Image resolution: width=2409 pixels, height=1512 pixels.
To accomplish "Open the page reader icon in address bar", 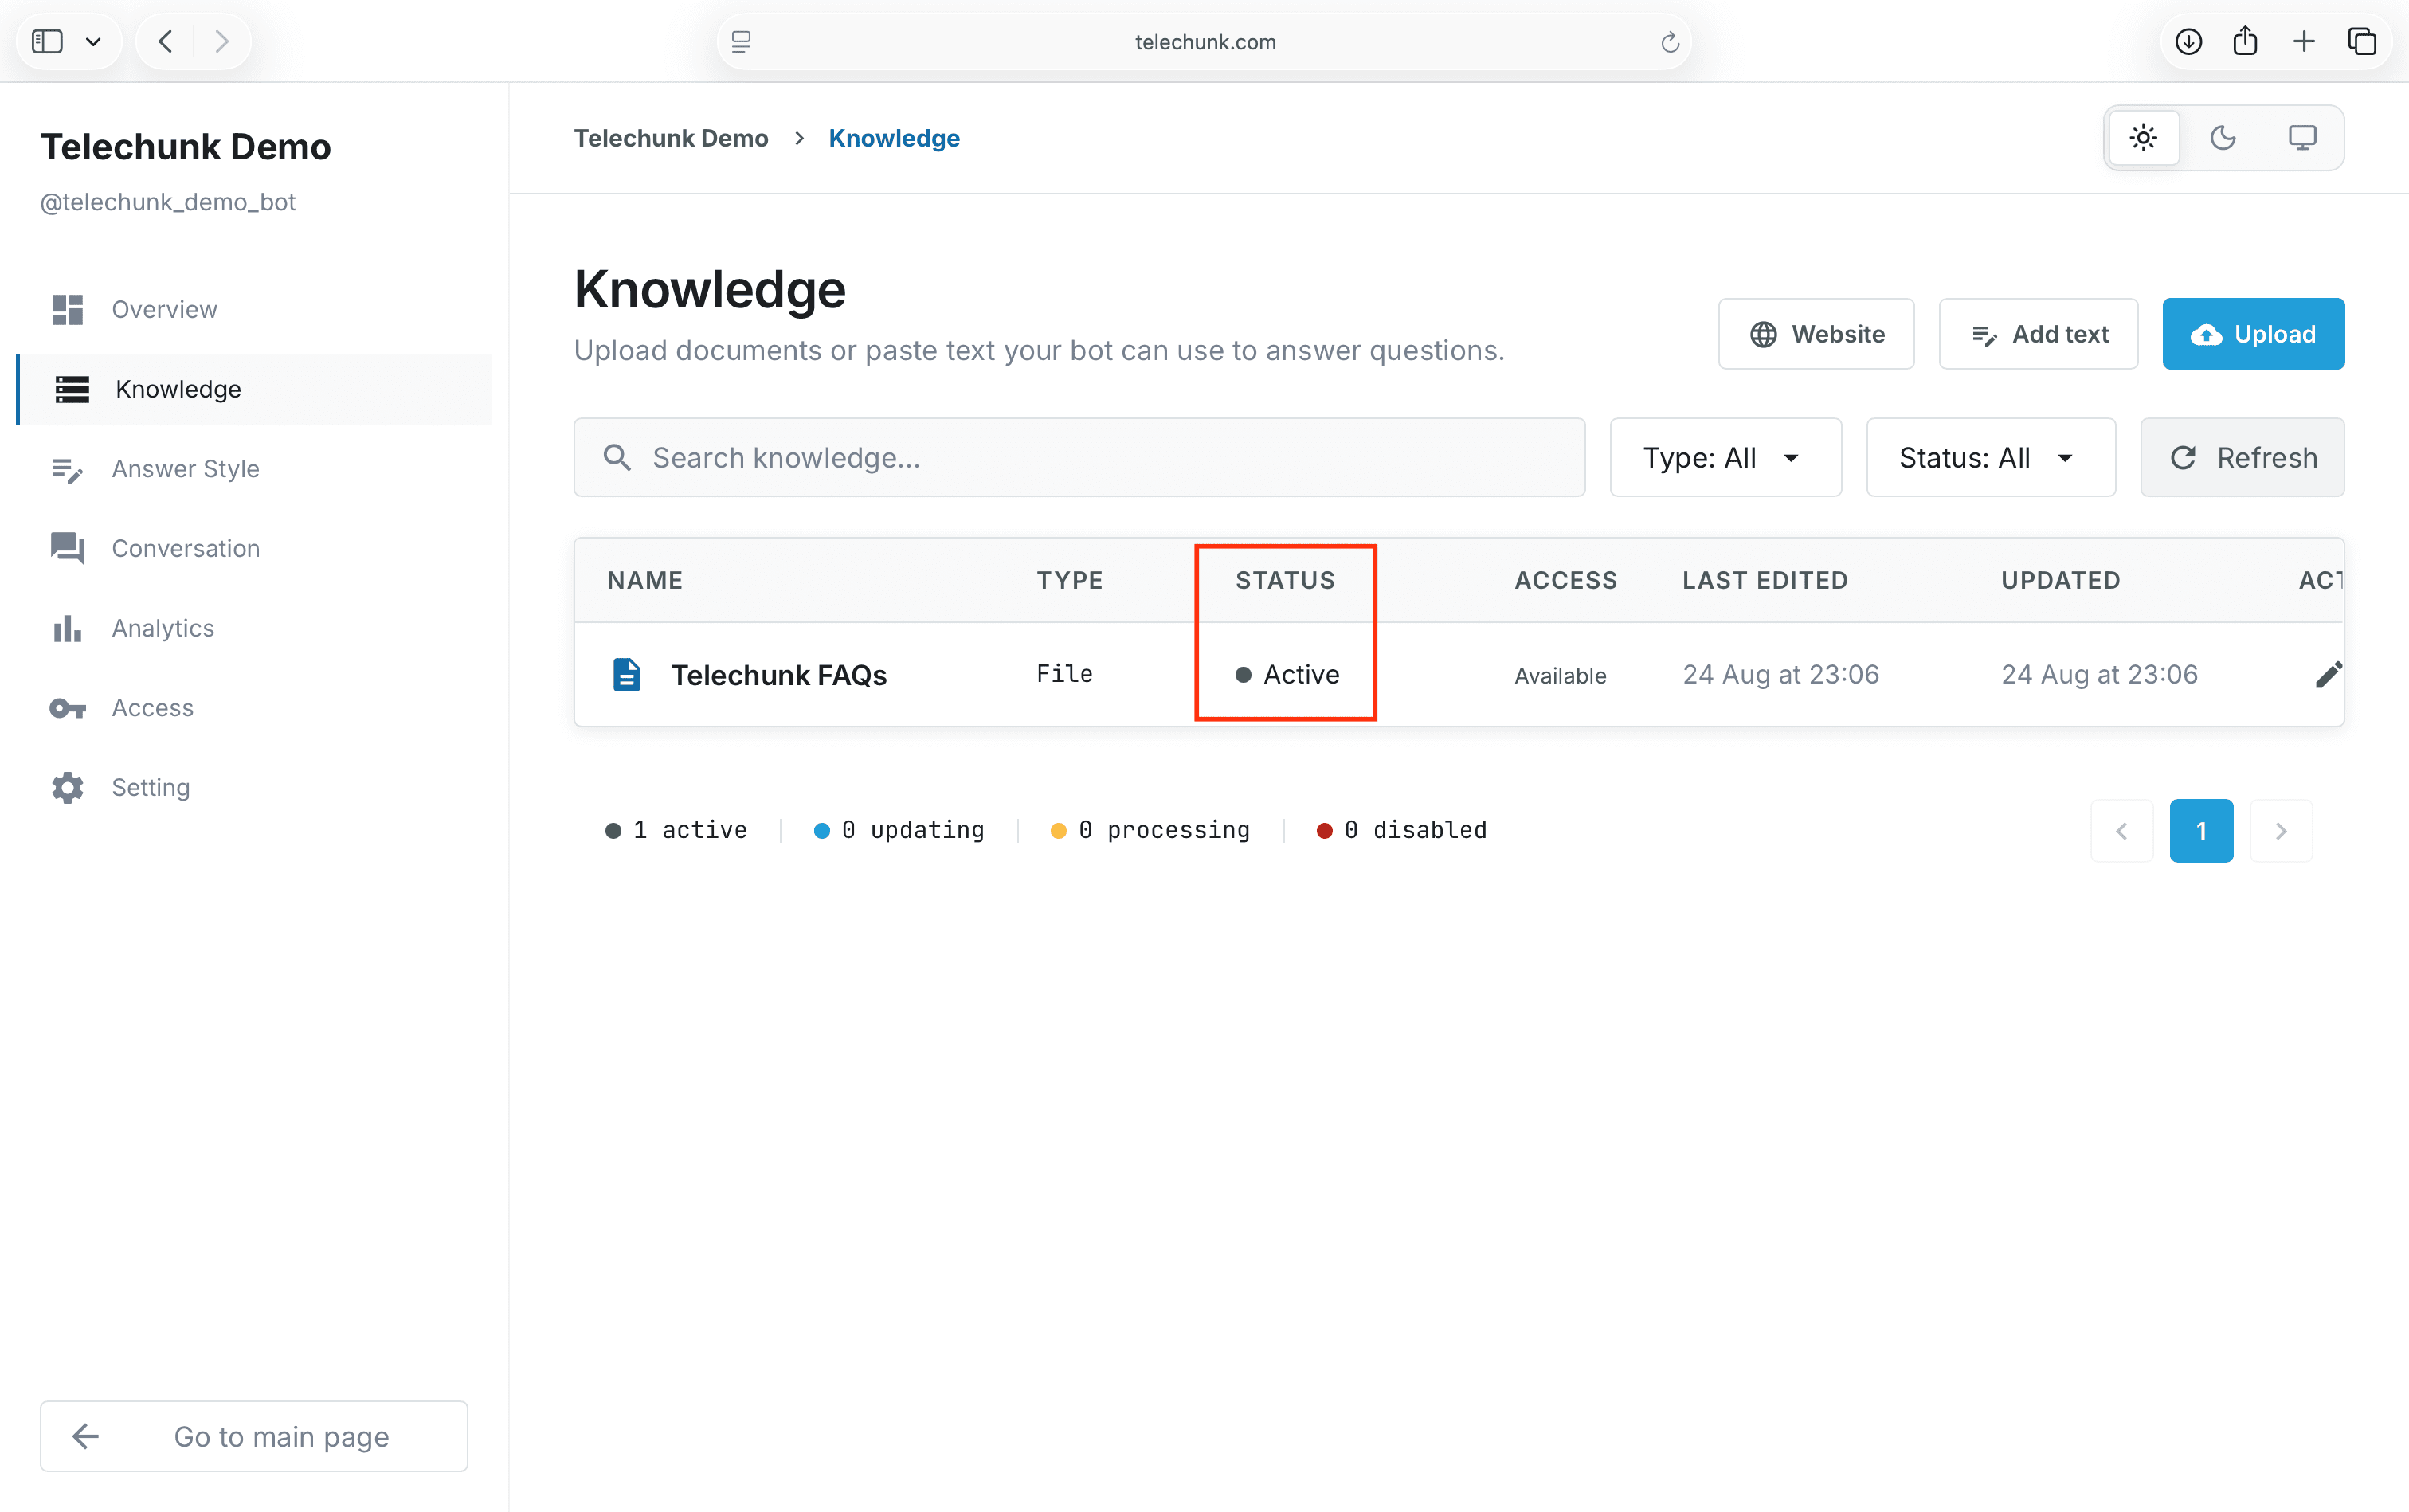I will (x=741, y=41).
